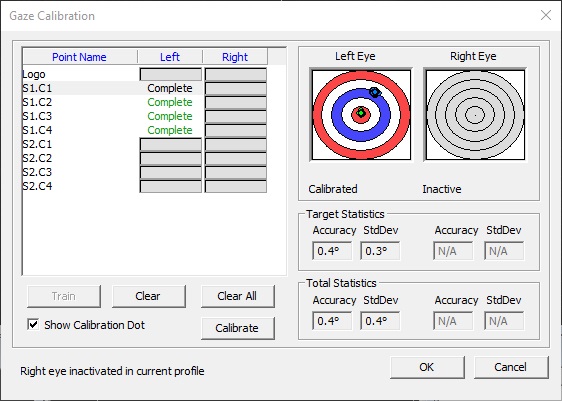The height and width of the screenshot is (401, 562).
Task: Click the Inactive status label
Action: click(x=442, y=189)
